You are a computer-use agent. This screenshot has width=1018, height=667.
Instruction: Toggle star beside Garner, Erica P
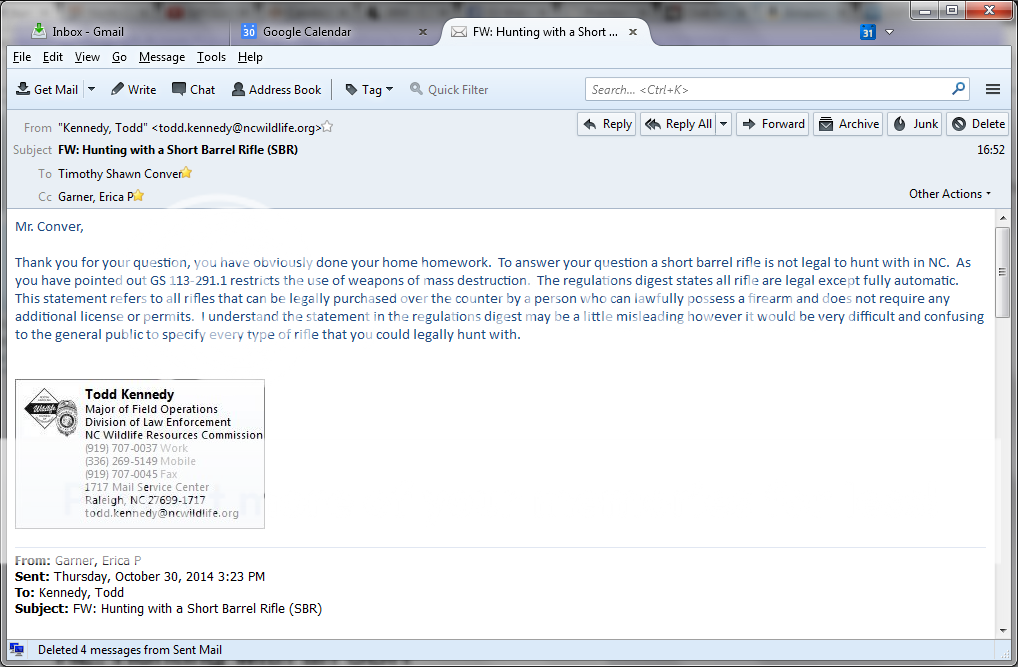click(x=139, y=196)
